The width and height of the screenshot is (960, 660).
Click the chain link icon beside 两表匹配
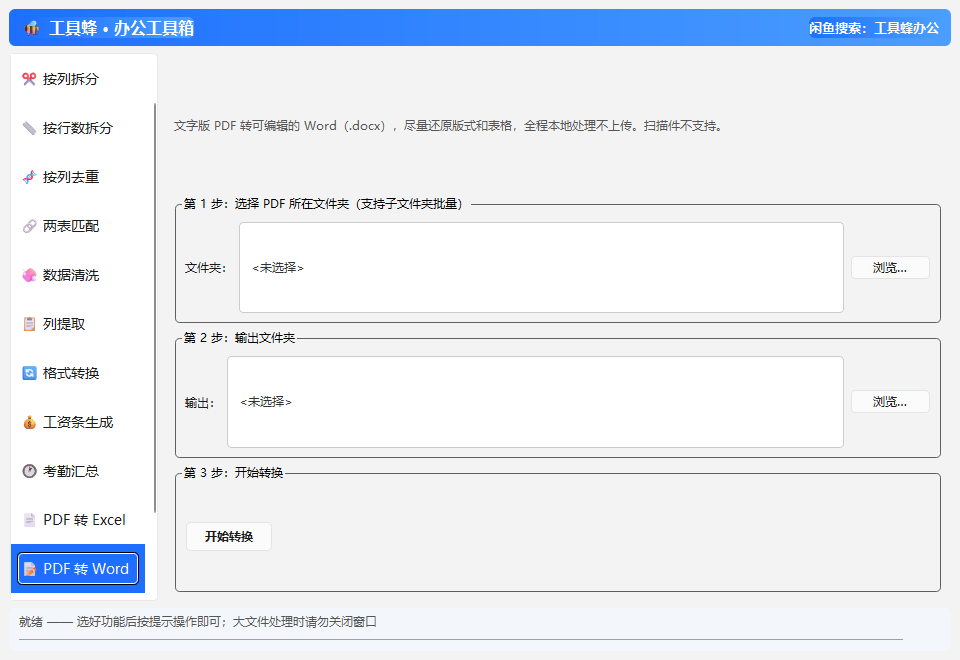coord(29,226)
